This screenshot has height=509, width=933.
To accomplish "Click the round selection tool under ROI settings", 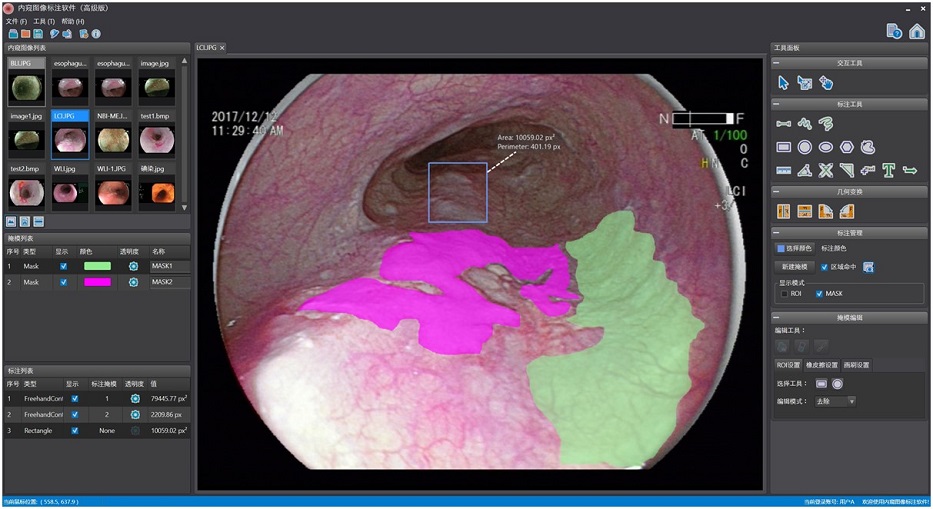I will (837, 384).
